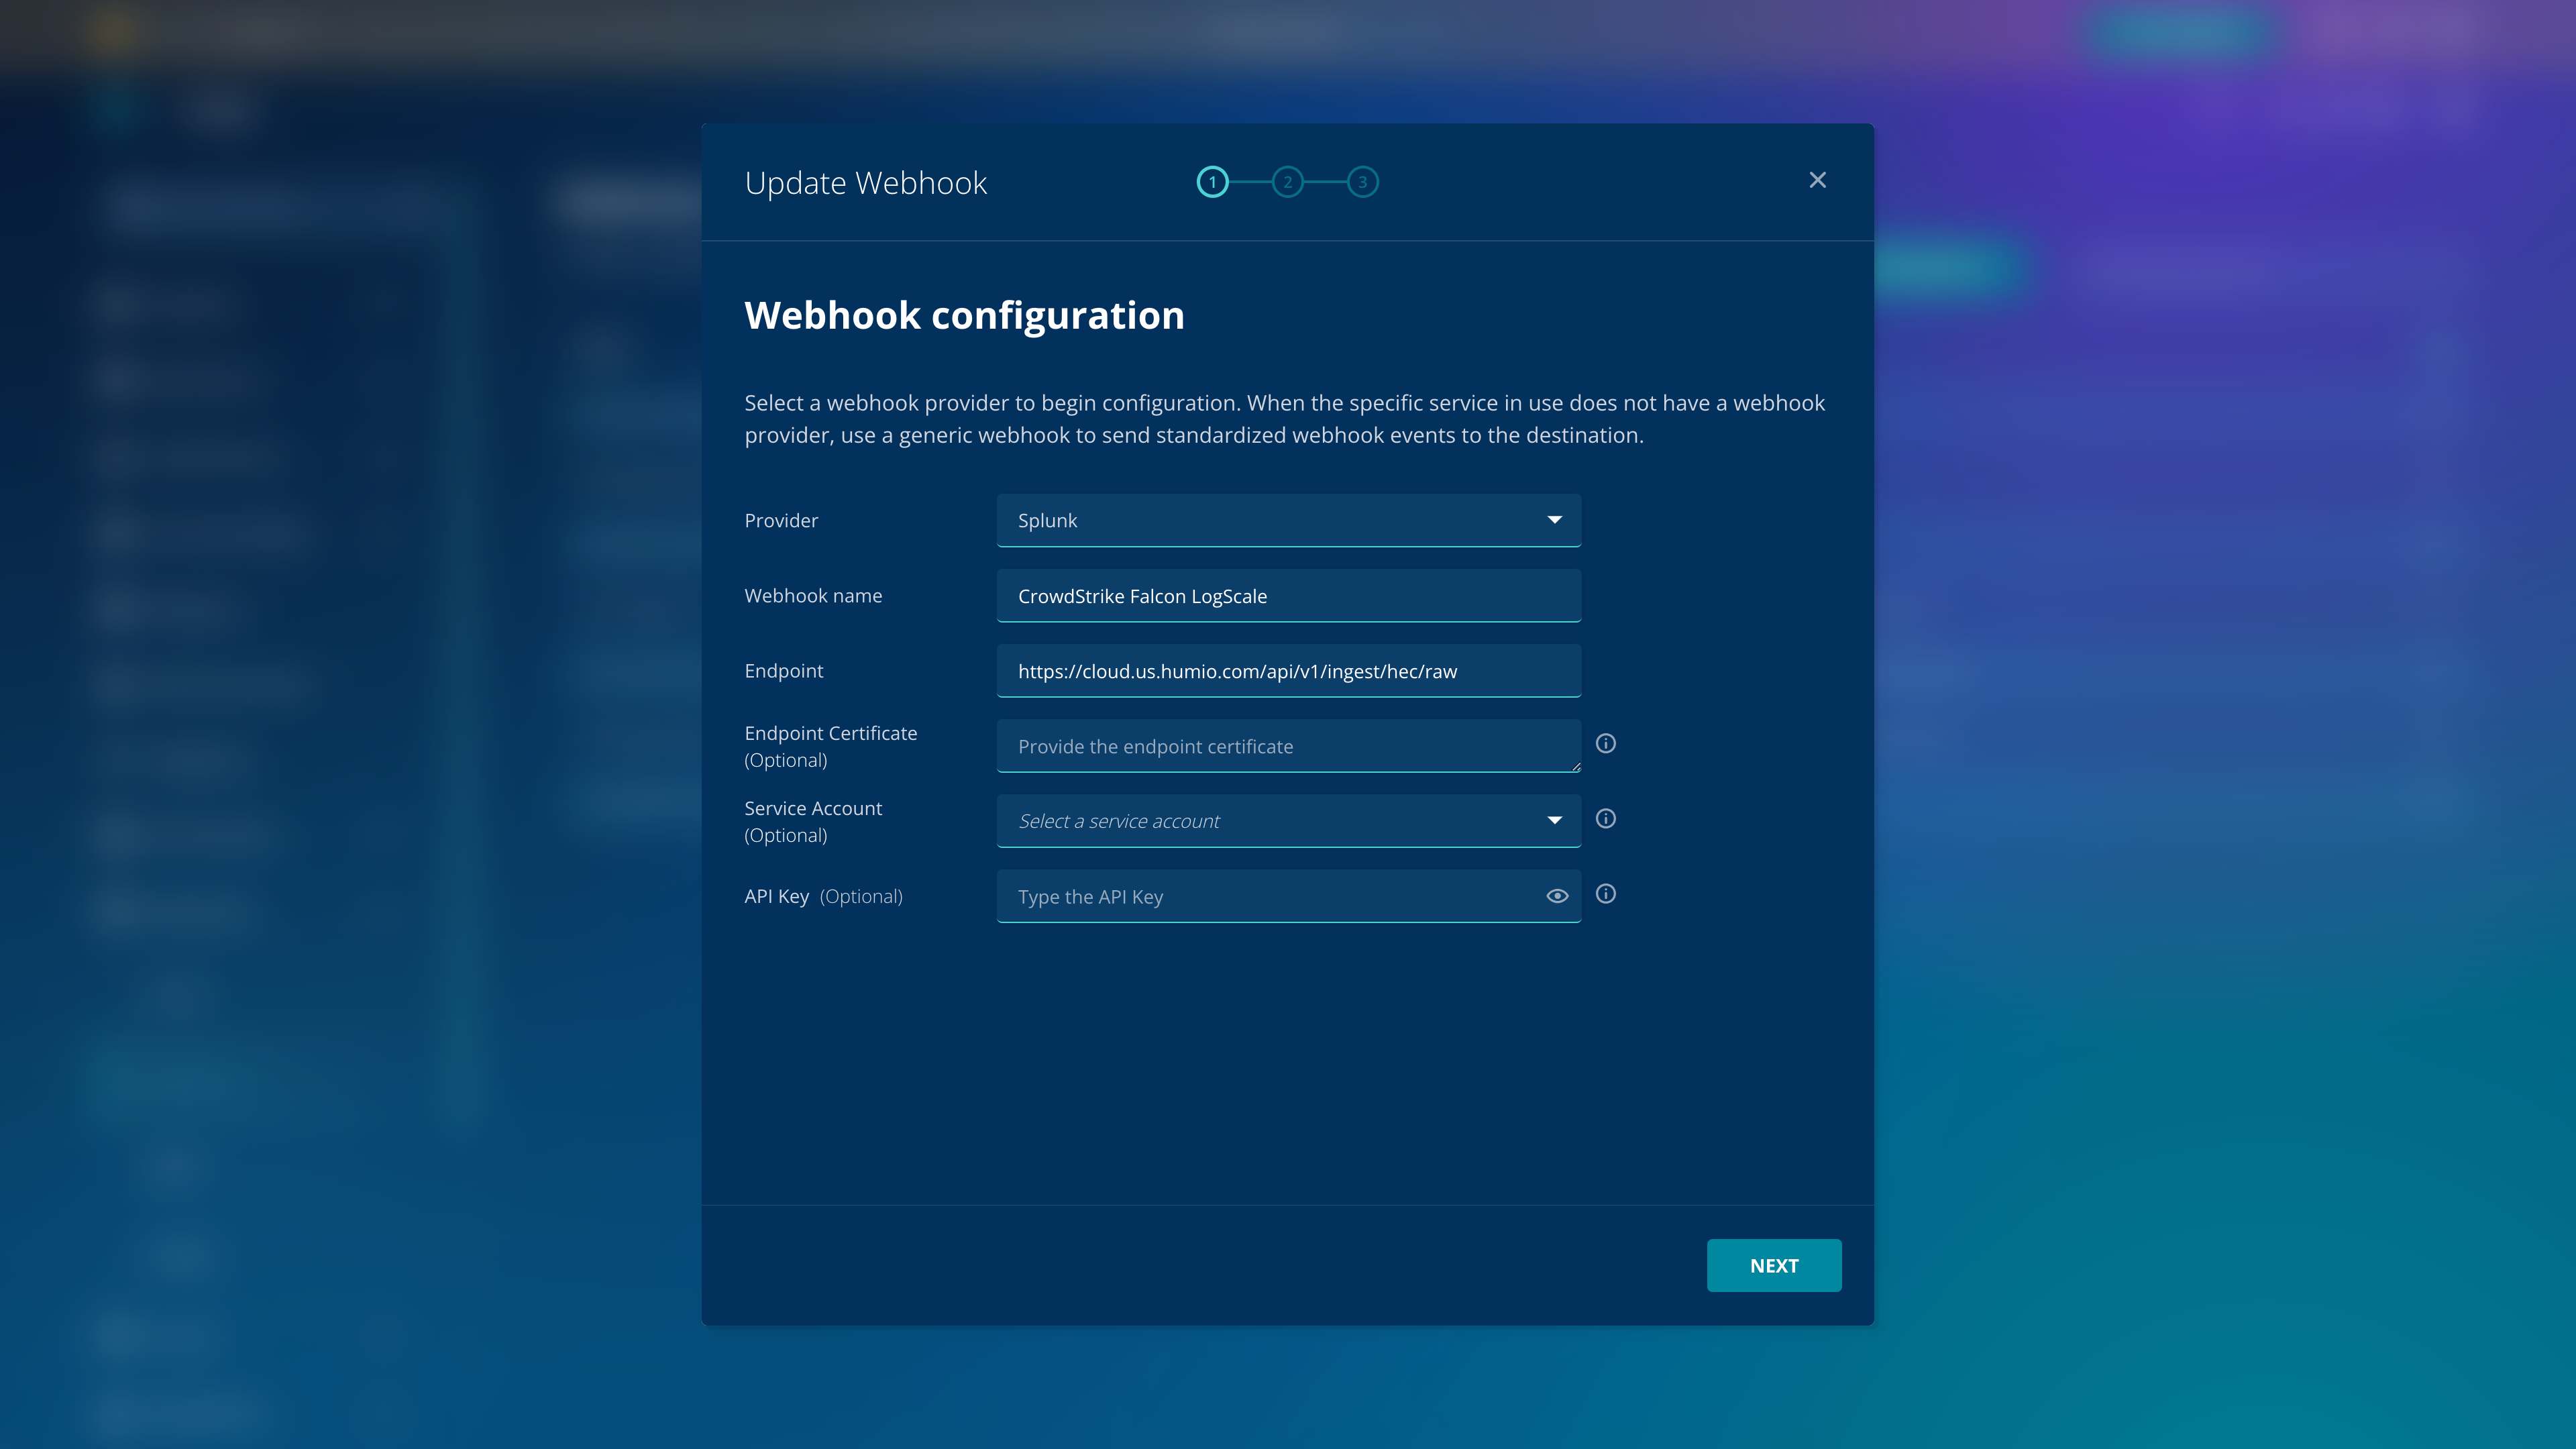Click the Webhook name input field
Image resolution: width=2576 pixels, height=1449 pixels.
[x=1288, y=596]
